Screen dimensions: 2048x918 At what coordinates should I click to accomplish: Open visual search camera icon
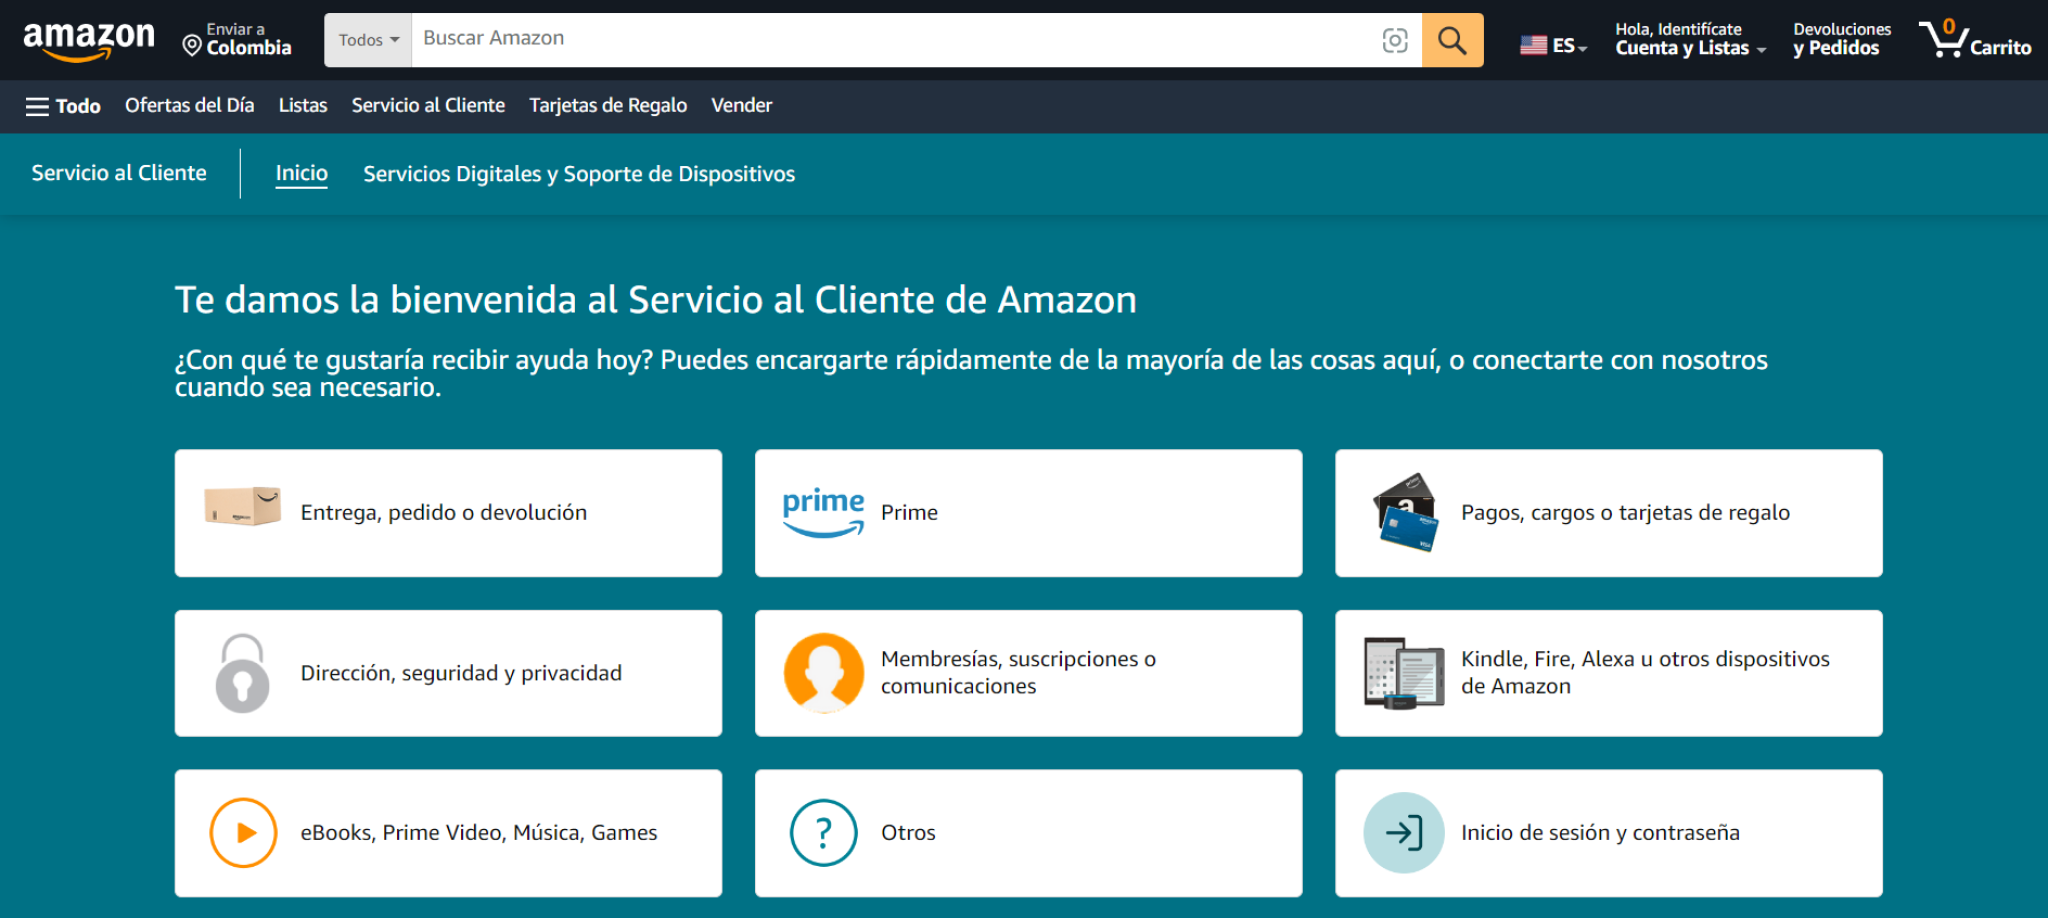(1395, 40)
